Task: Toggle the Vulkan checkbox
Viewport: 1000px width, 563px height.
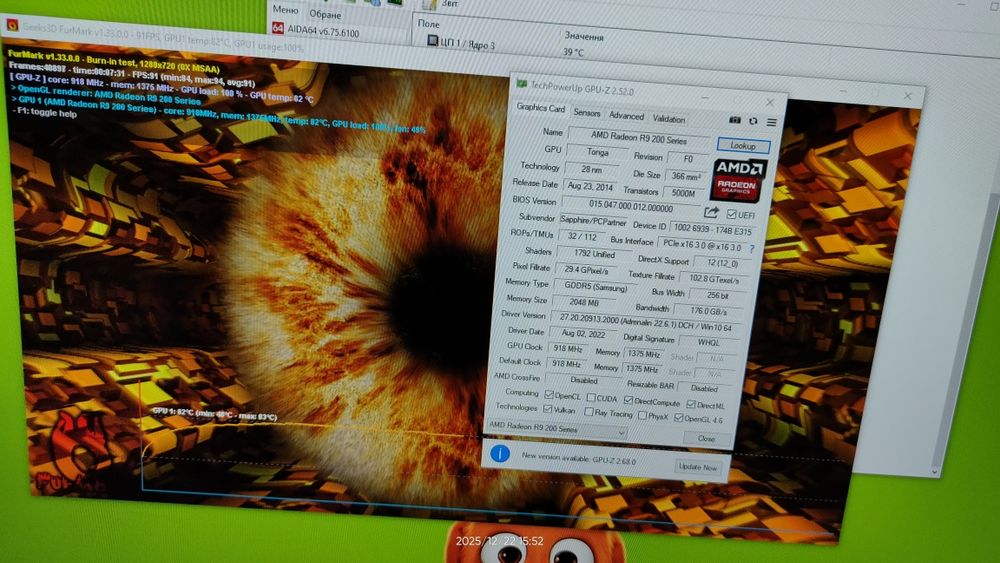Action: pyautogui.click(x=547, y=409)
